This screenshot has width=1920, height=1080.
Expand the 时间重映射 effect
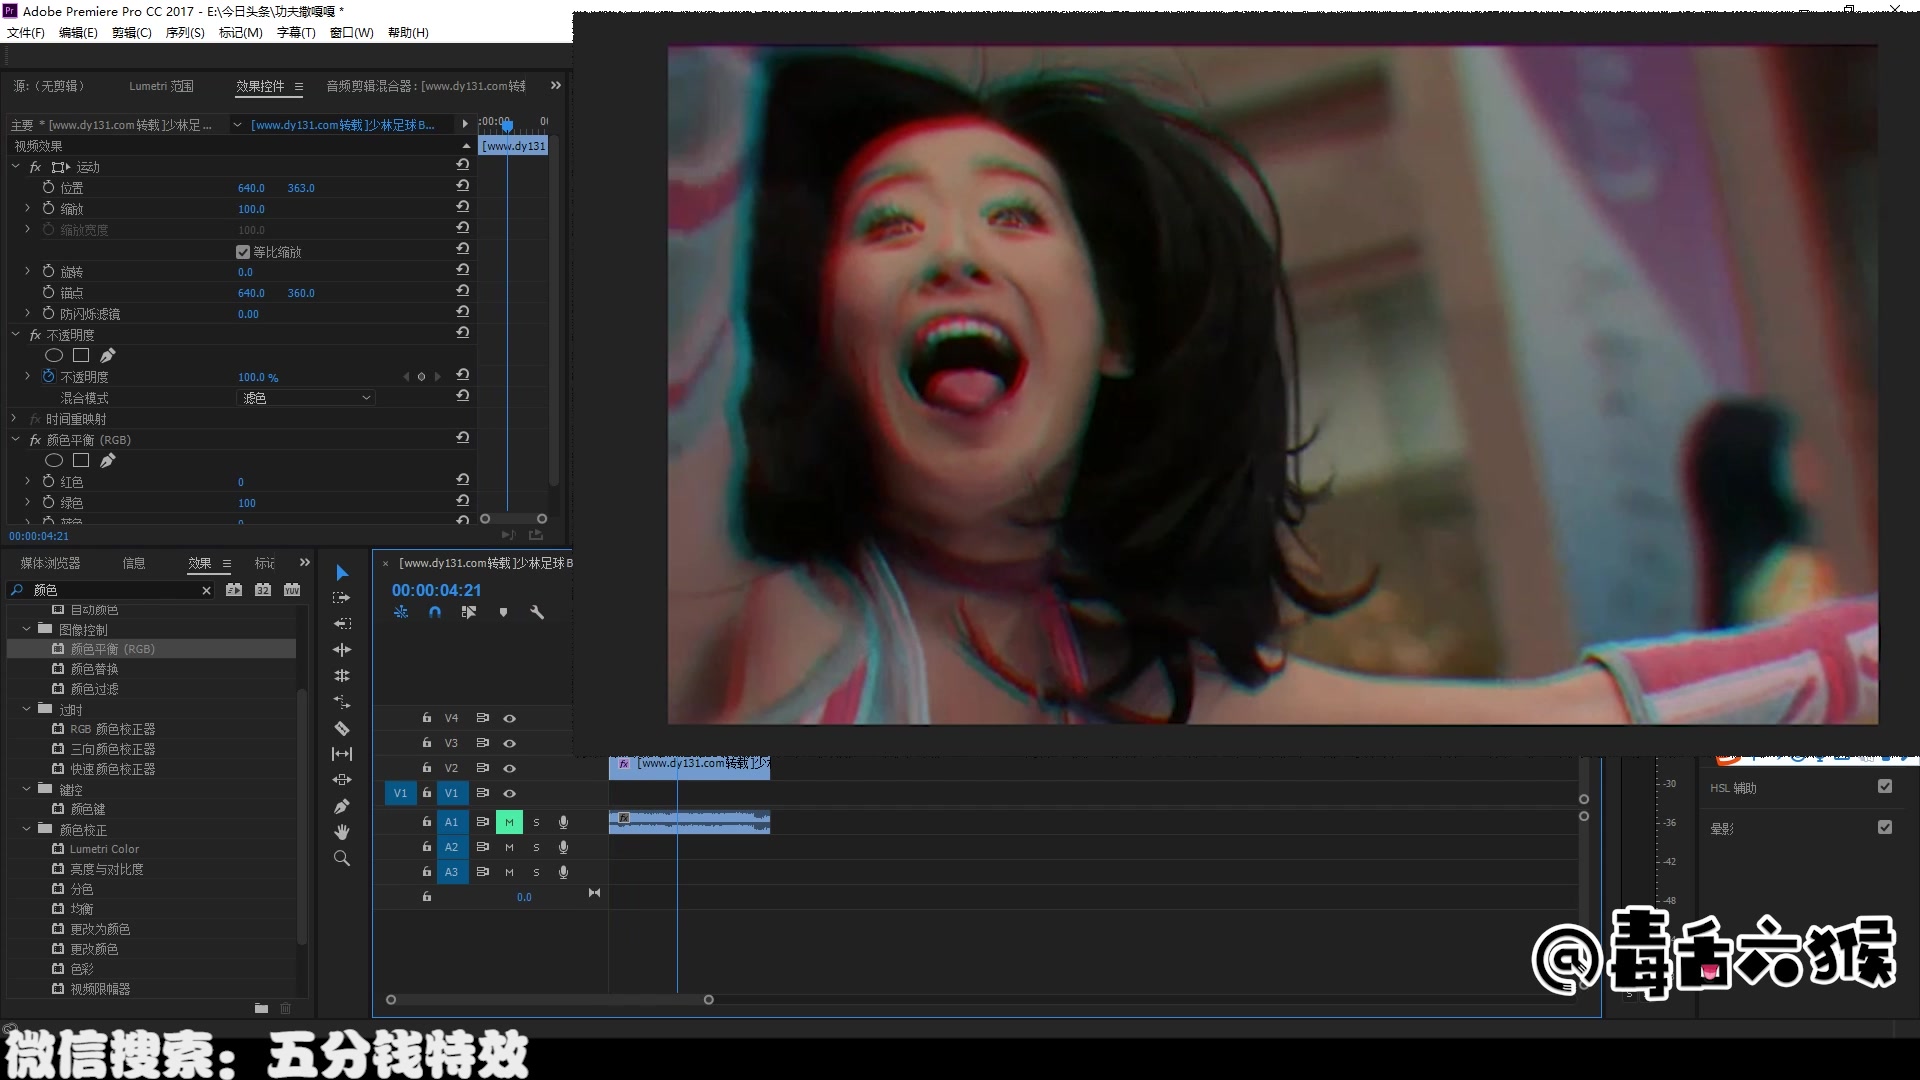tap(15, 418)
